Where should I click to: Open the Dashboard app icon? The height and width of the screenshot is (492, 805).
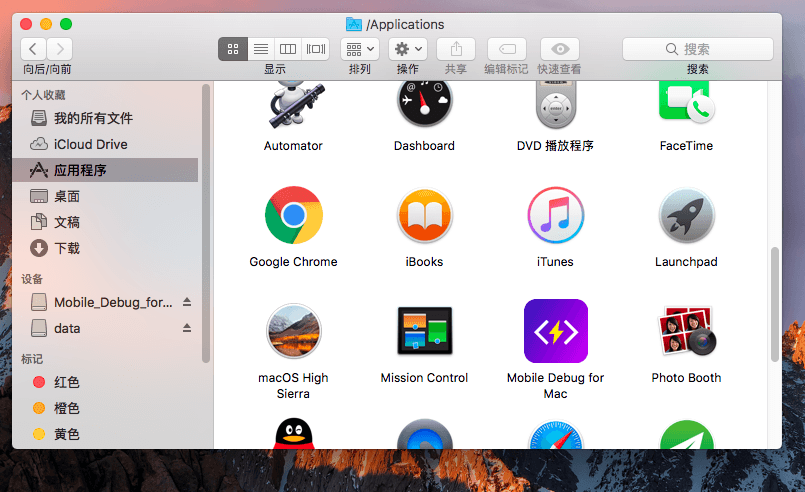pyautogui.click(x=424, y=104)
